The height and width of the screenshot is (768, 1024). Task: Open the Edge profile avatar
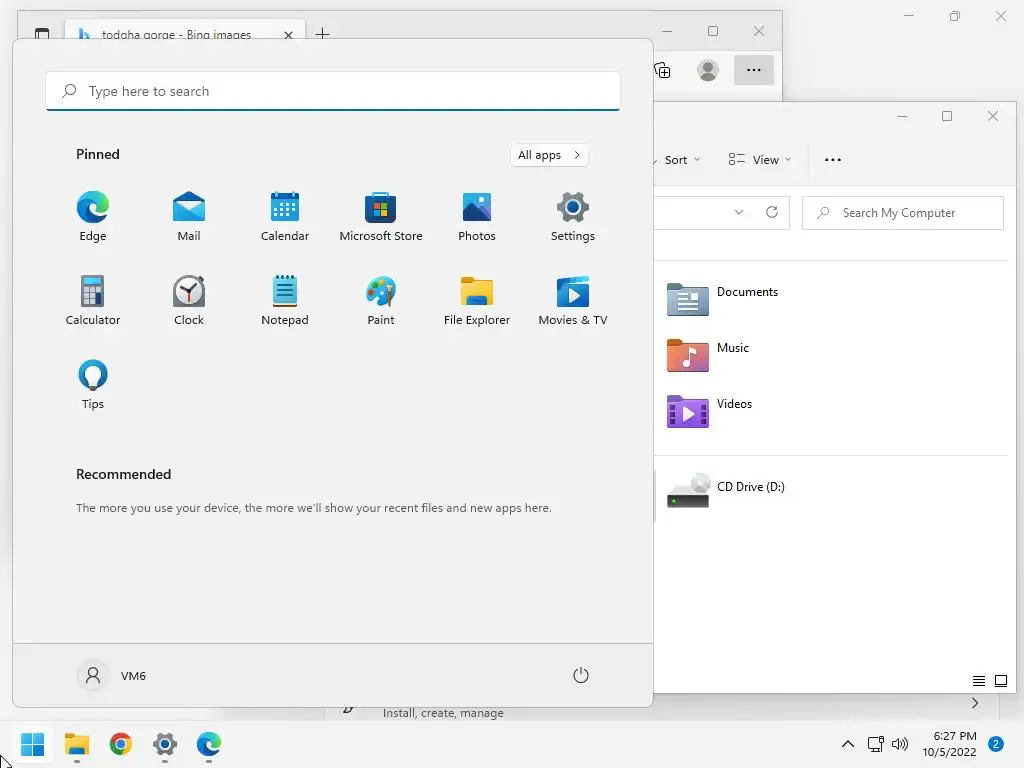pos(708,70)
